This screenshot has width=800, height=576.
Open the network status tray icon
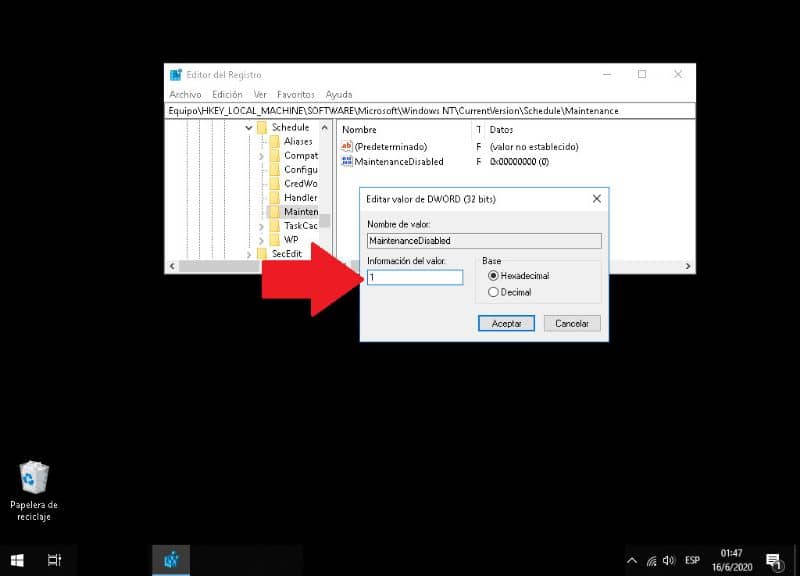(651, 561)
